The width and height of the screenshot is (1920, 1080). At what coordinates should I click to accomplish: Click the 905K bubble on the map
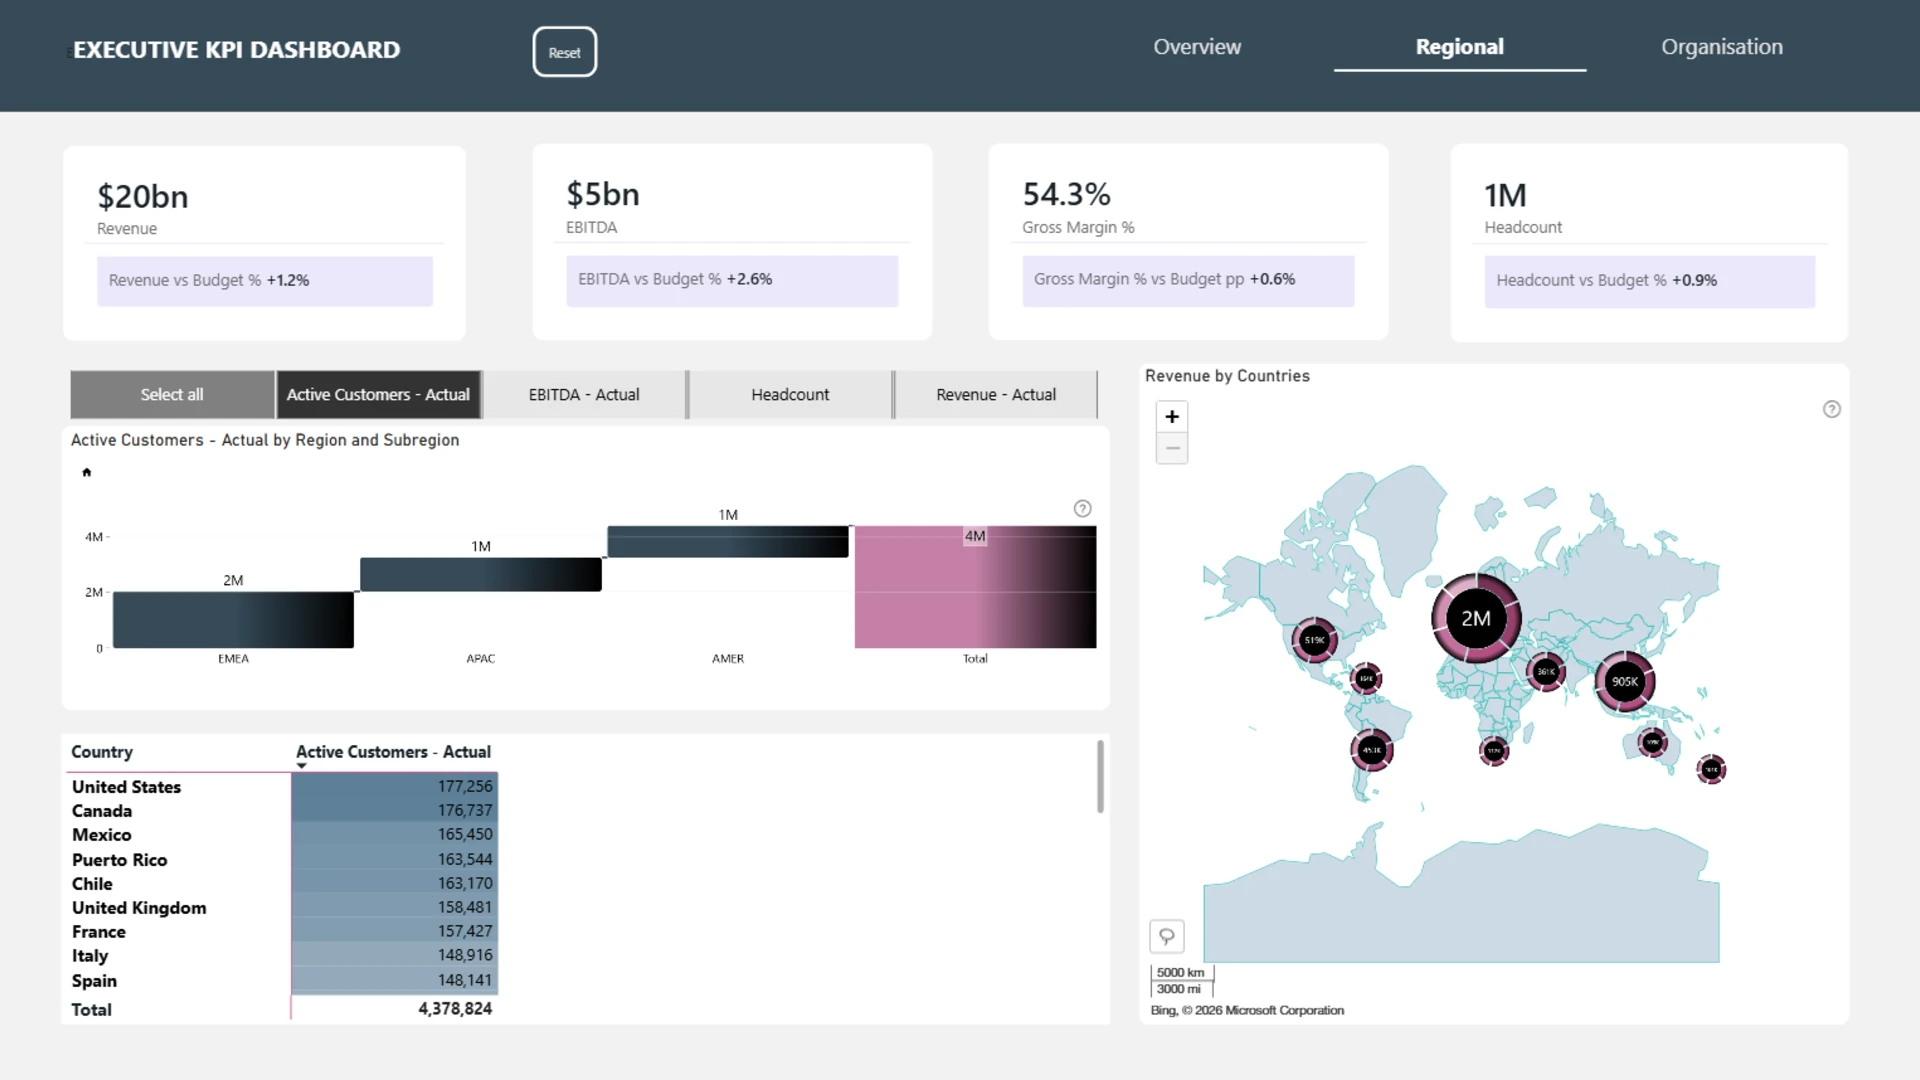(x=1624, y=682)
